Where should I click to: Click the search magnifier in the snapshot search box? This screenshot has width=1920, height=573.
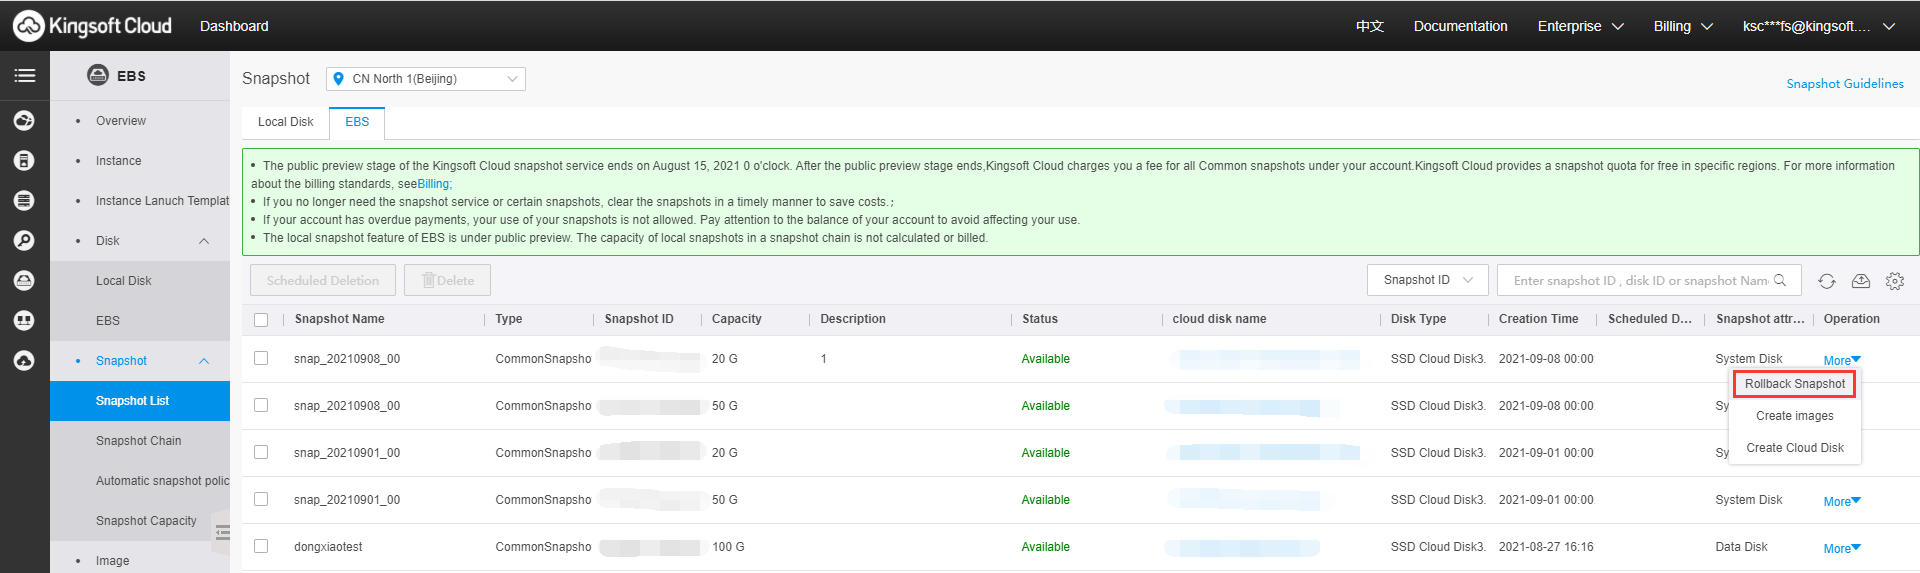pyautogui.click(x=1780, y=281)
